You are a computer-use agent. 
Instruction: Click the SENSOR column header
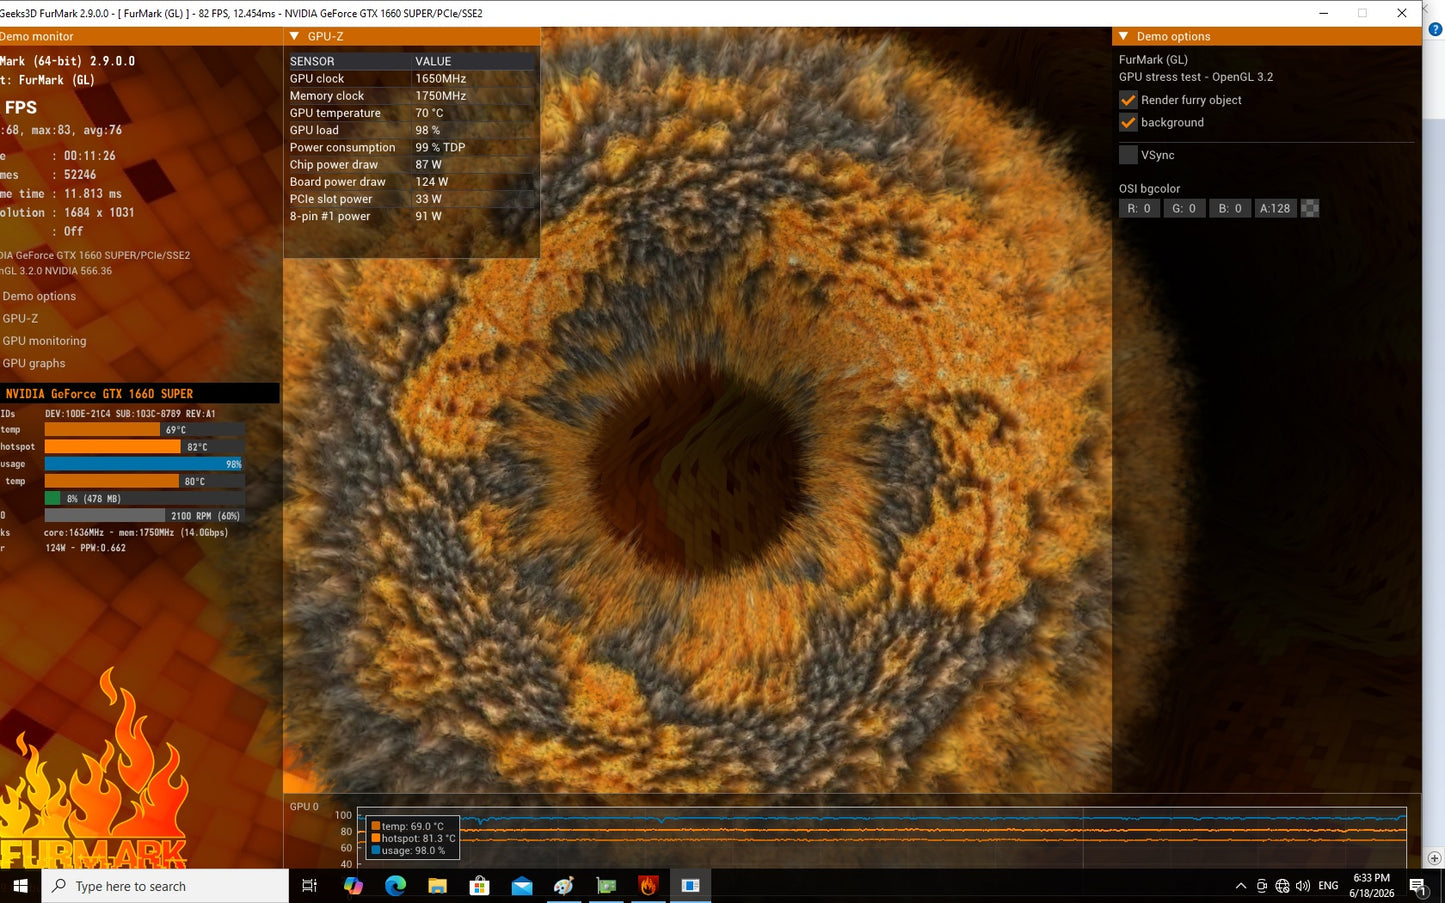[350, 61]
